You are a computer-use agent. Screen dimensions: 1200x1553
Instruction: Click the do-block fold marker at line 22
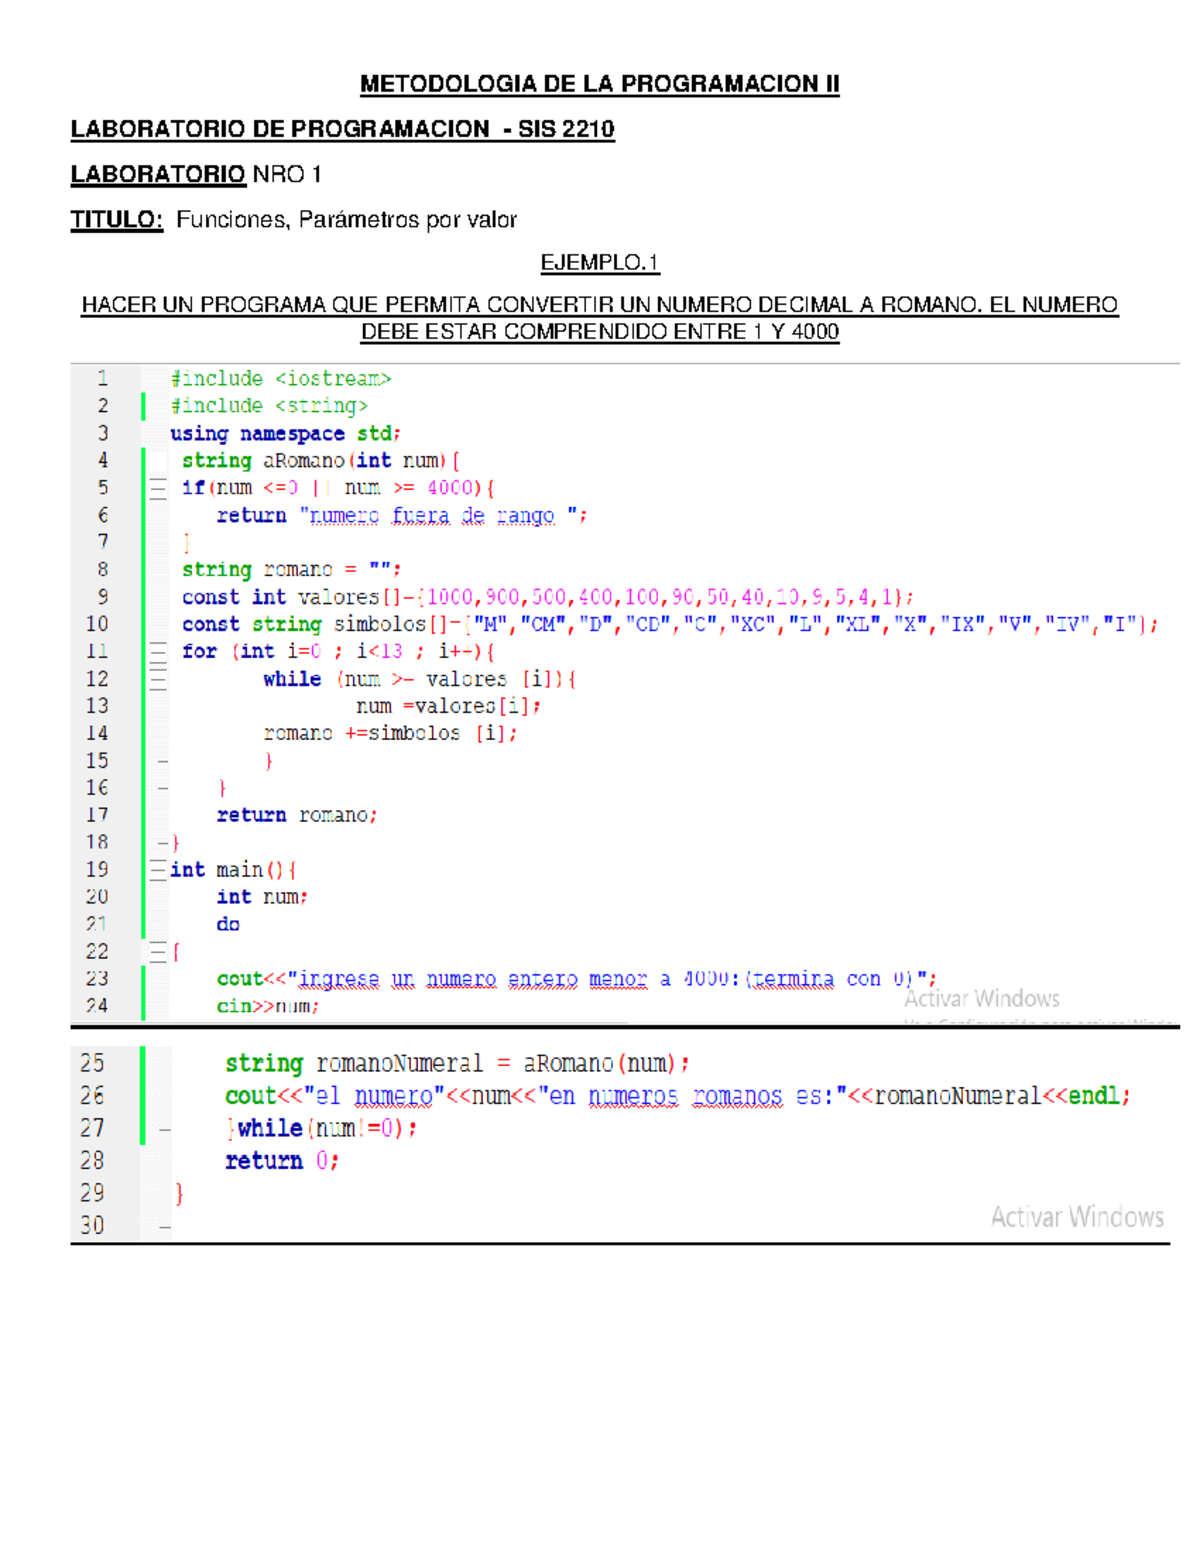coord(159,950)
